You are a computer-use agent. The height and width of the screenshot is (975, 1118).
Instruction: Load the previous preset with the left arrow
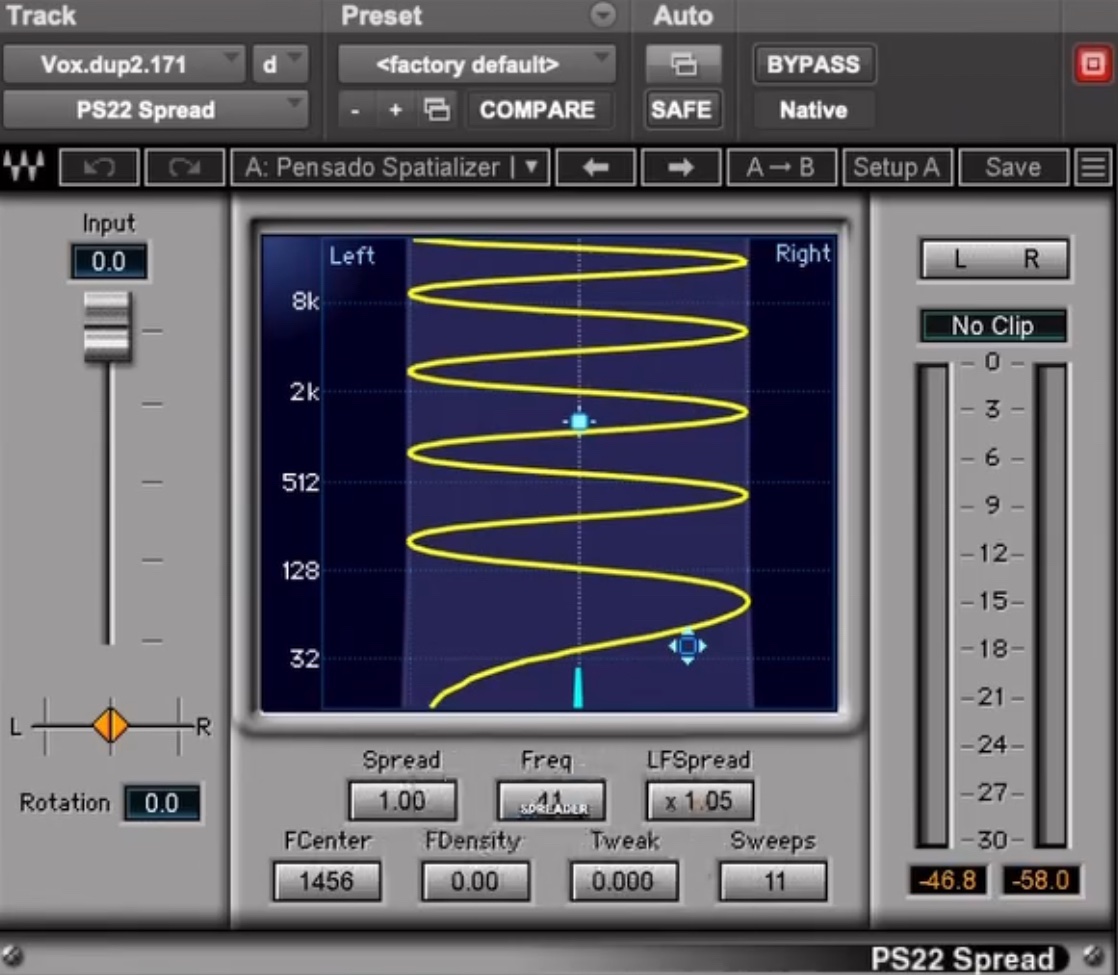[x=595, y=168]
